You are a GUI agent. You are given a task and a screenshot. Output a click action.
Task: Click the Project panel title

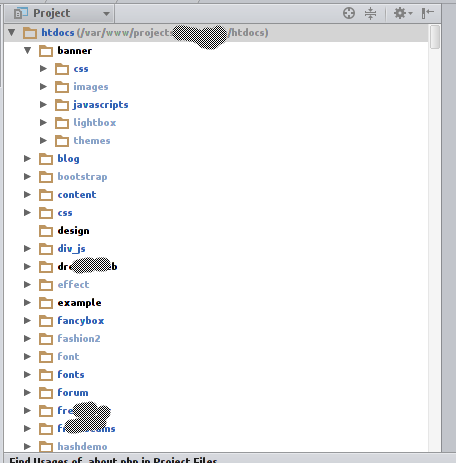[x=52, y=13]
